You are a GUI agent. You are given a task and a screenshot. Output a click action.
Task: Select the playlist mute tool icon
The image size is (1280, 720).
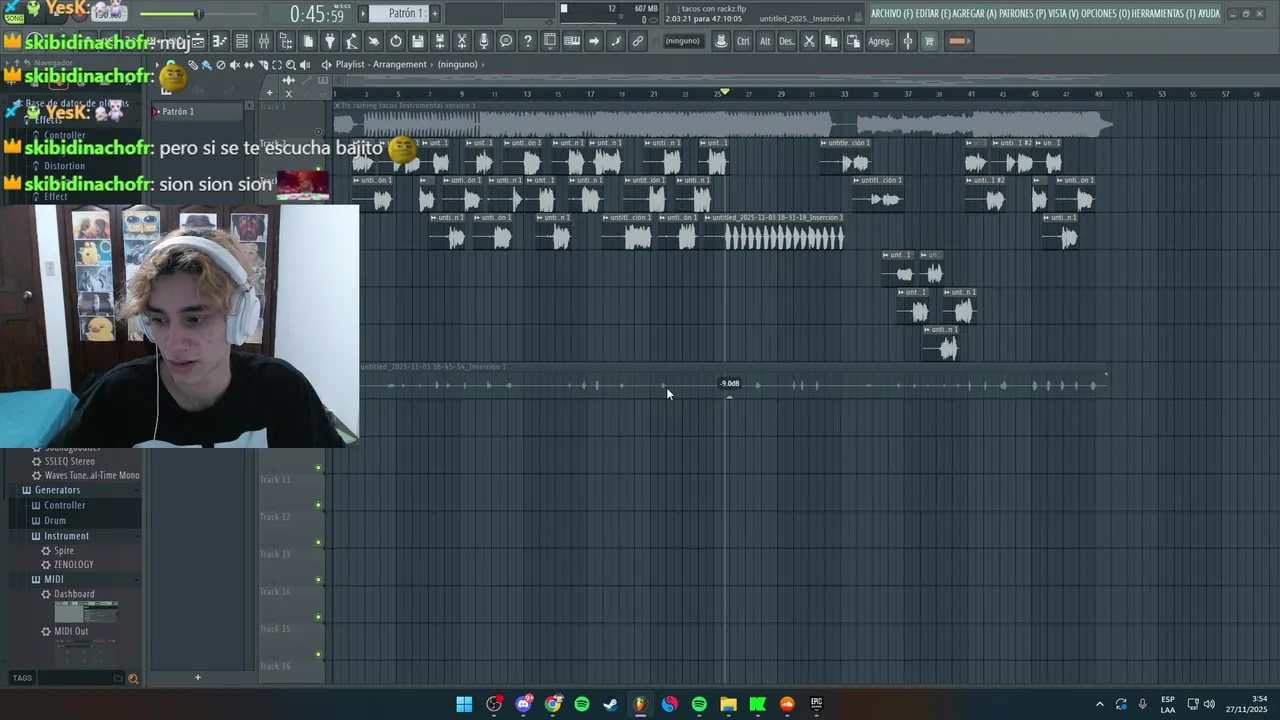[234, 65]
